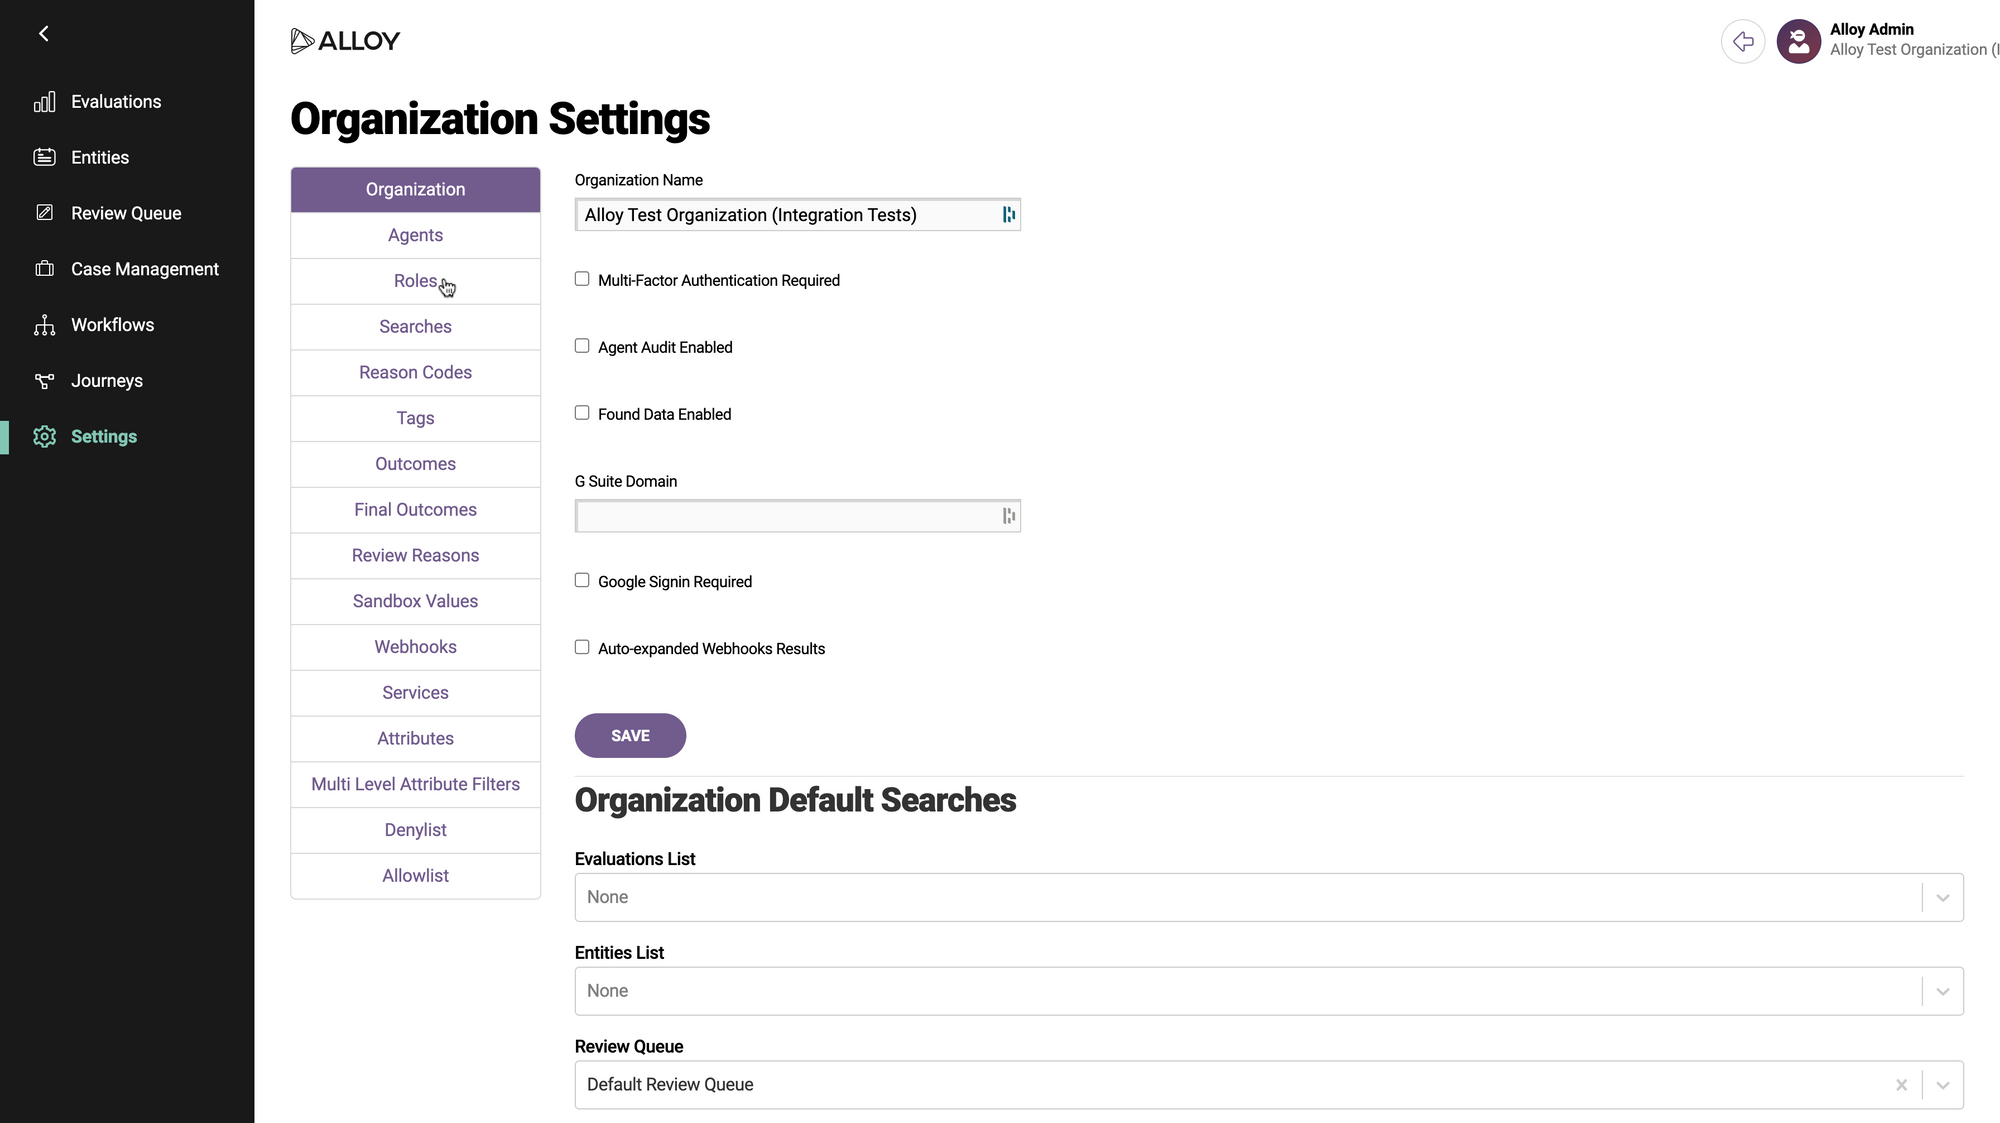This screenshot has height=1123, width=2000.
Task: Expand the Evaluations List dropdown
Action: (1942, 898)
